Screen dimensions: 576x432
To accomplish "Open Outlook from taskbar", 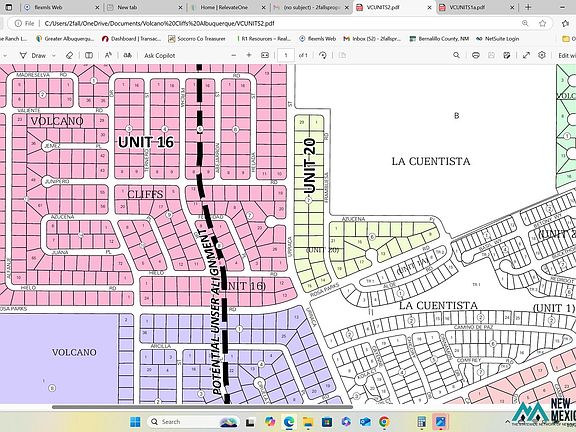I will [x=365, y=422].
